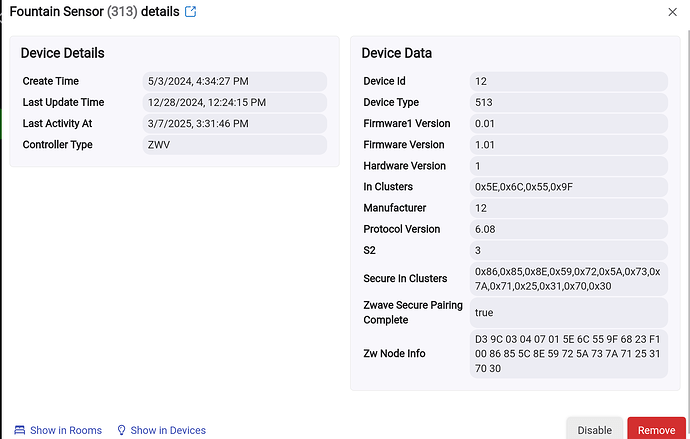Select the Controller Type ZWV field

(x=234, y=145)
